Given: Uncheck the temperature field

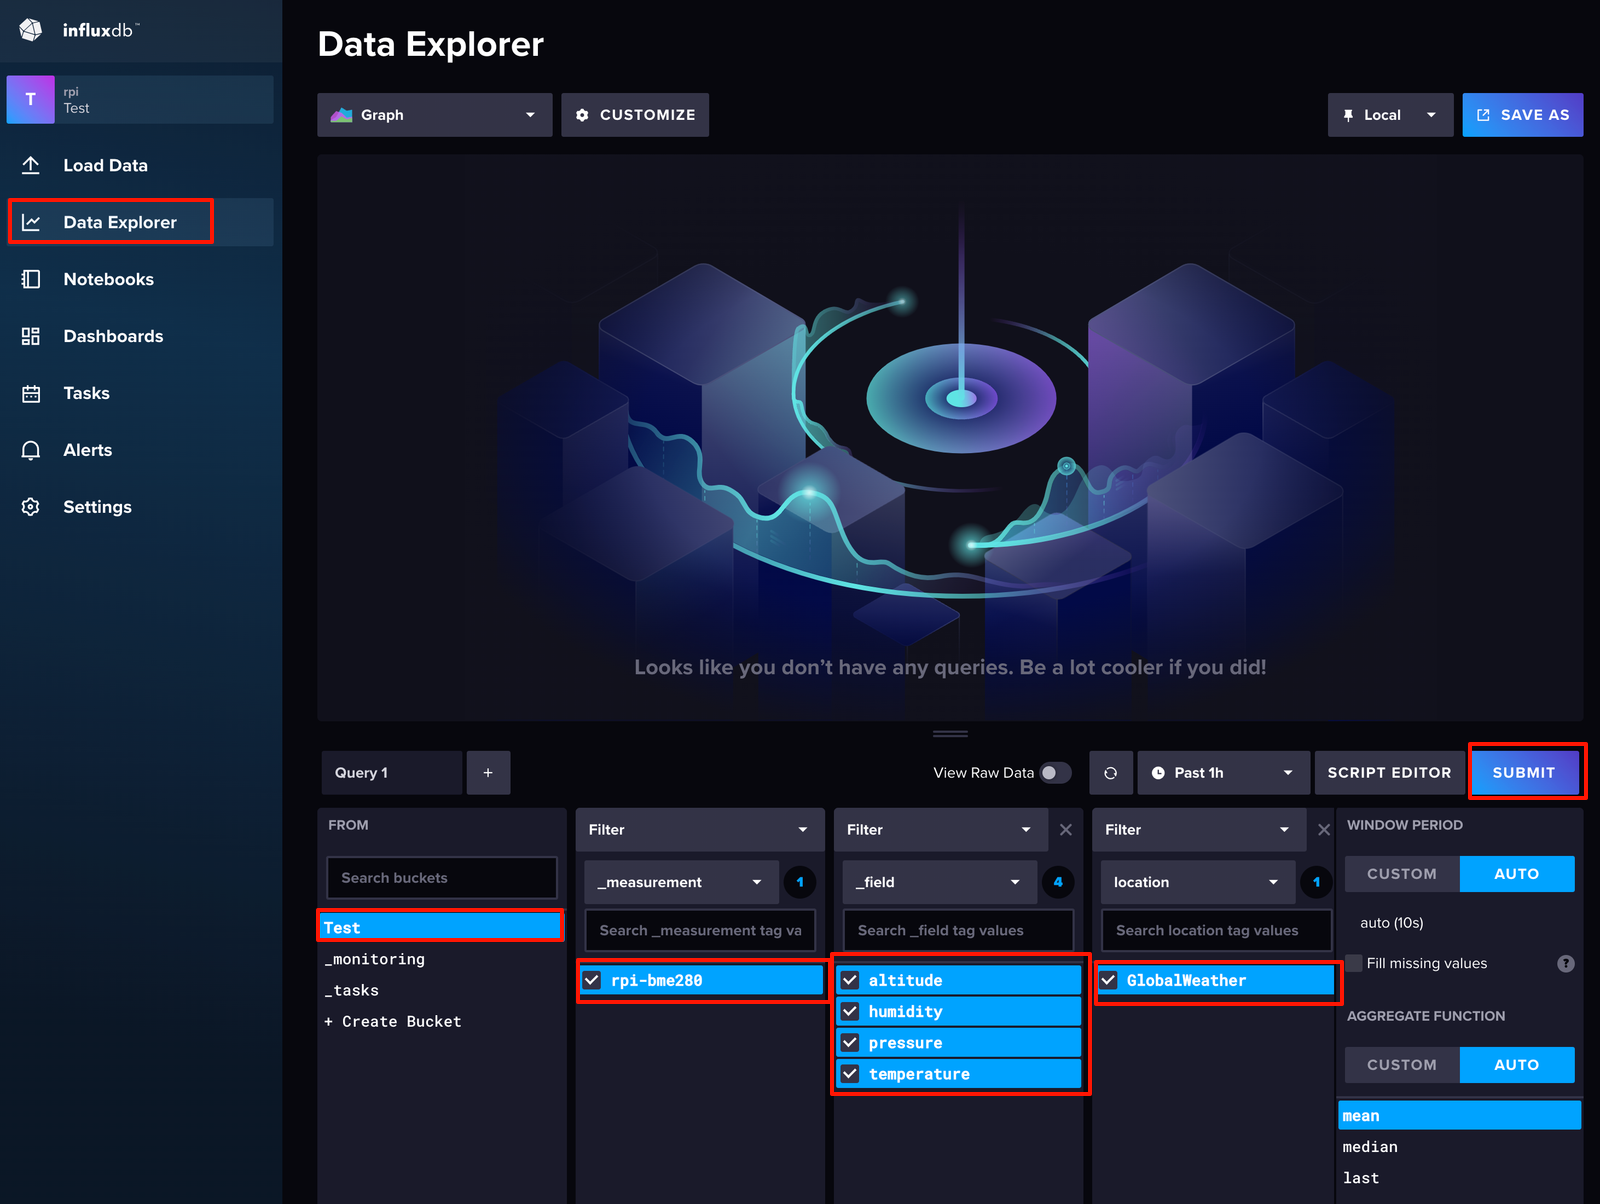Looking at the screenshot, I should point(850,1073).
